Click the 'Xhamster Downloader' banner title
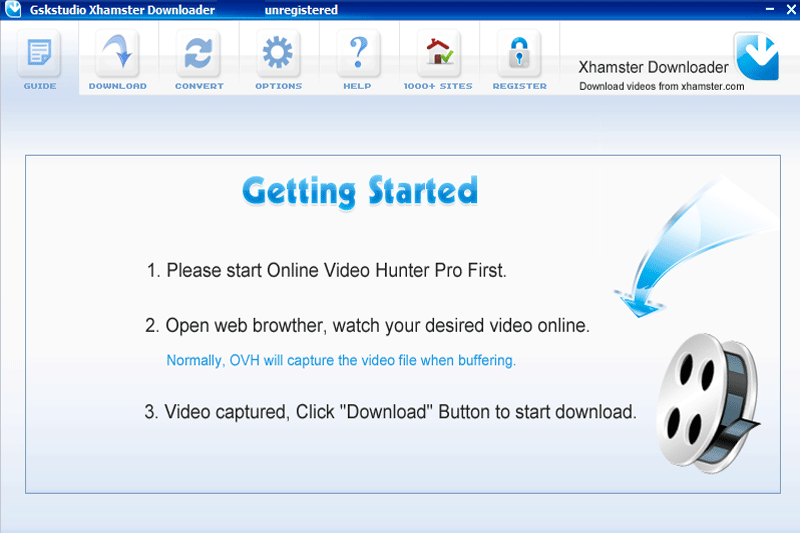 tap(654, 67)
